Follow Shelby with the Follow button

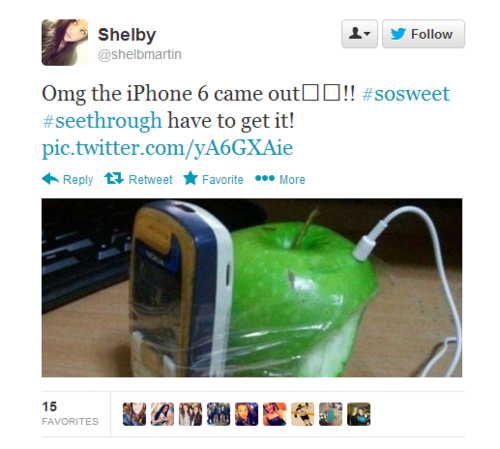coord(423,34)
